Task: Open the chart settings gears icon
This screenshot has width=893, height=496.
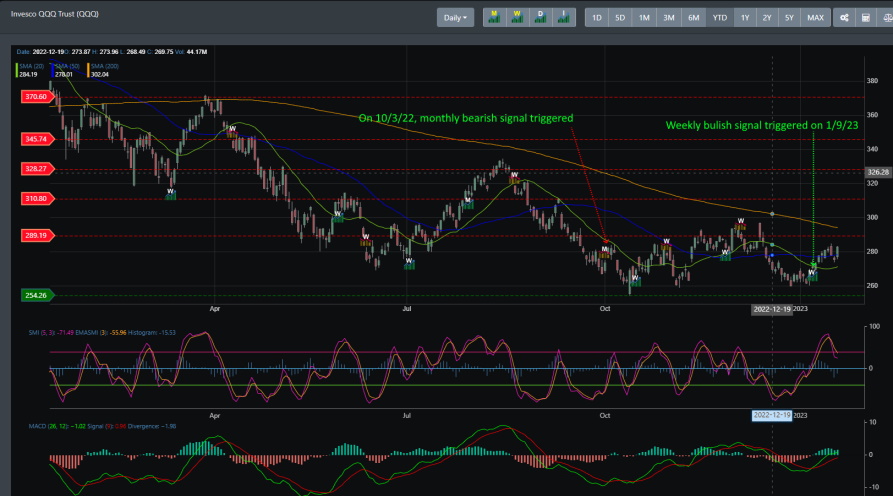Action: (x=844, y=18)
